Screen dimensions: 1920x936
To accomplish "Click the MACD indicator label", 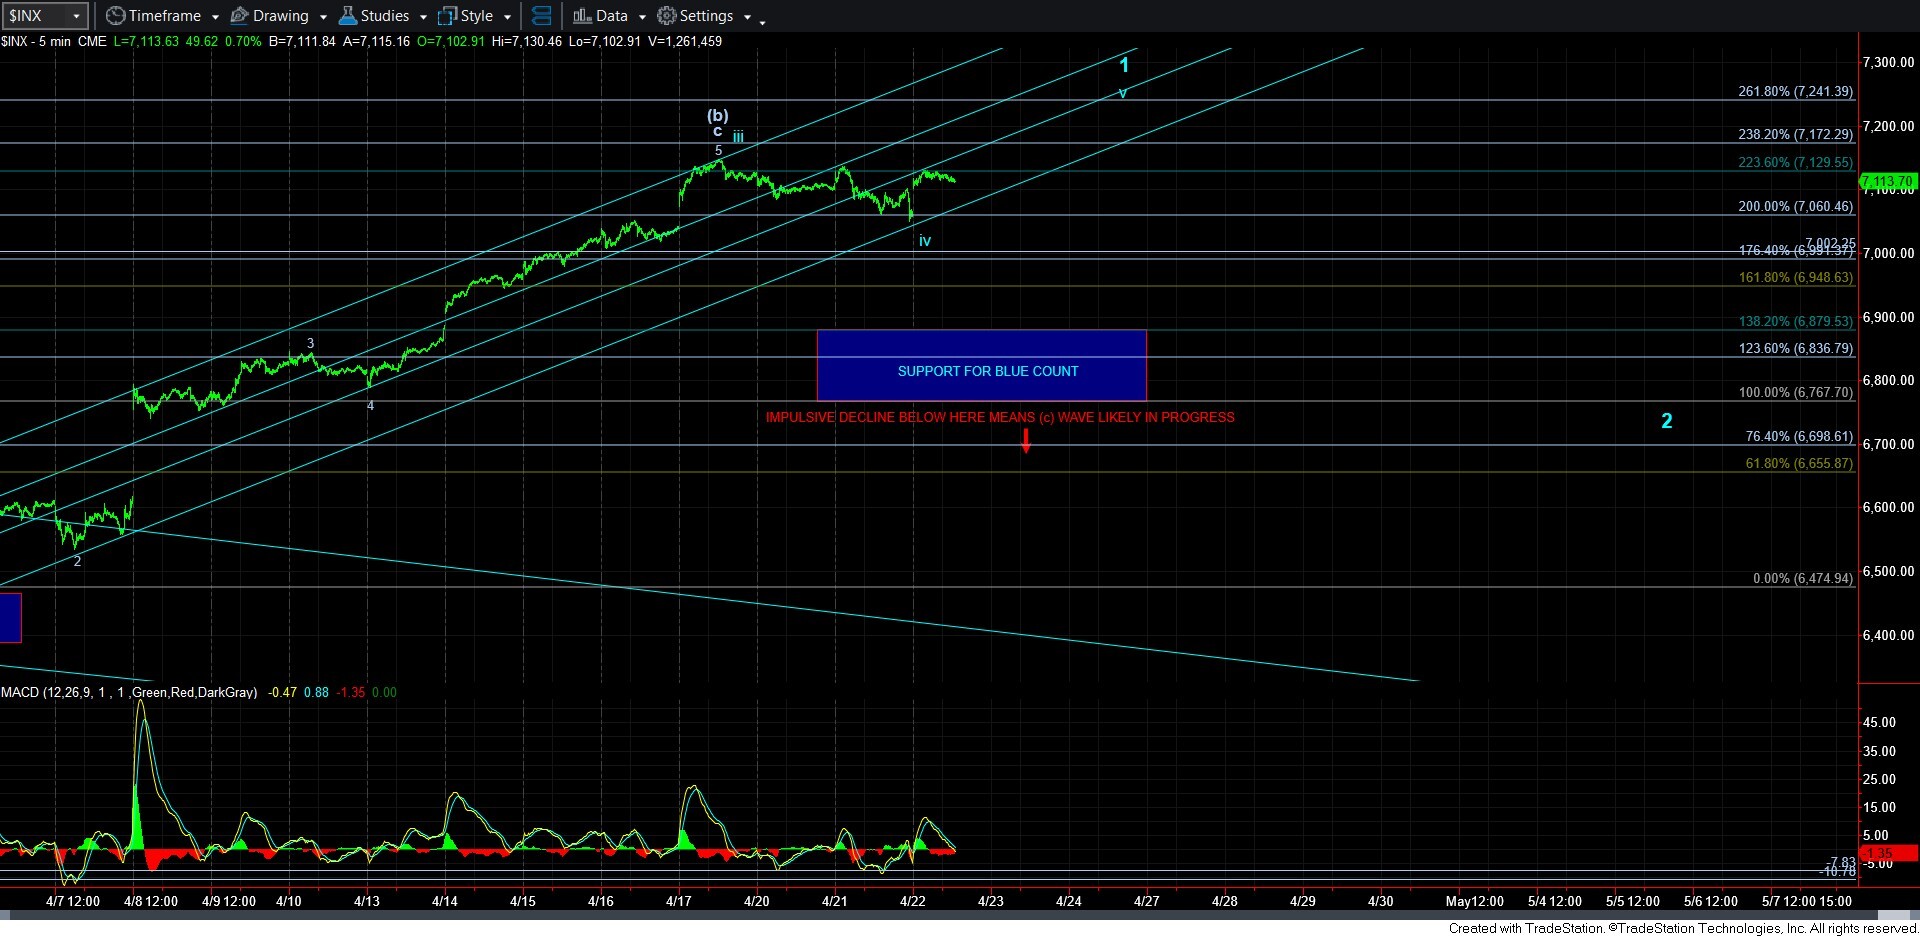I will click(x=129, y=692).
